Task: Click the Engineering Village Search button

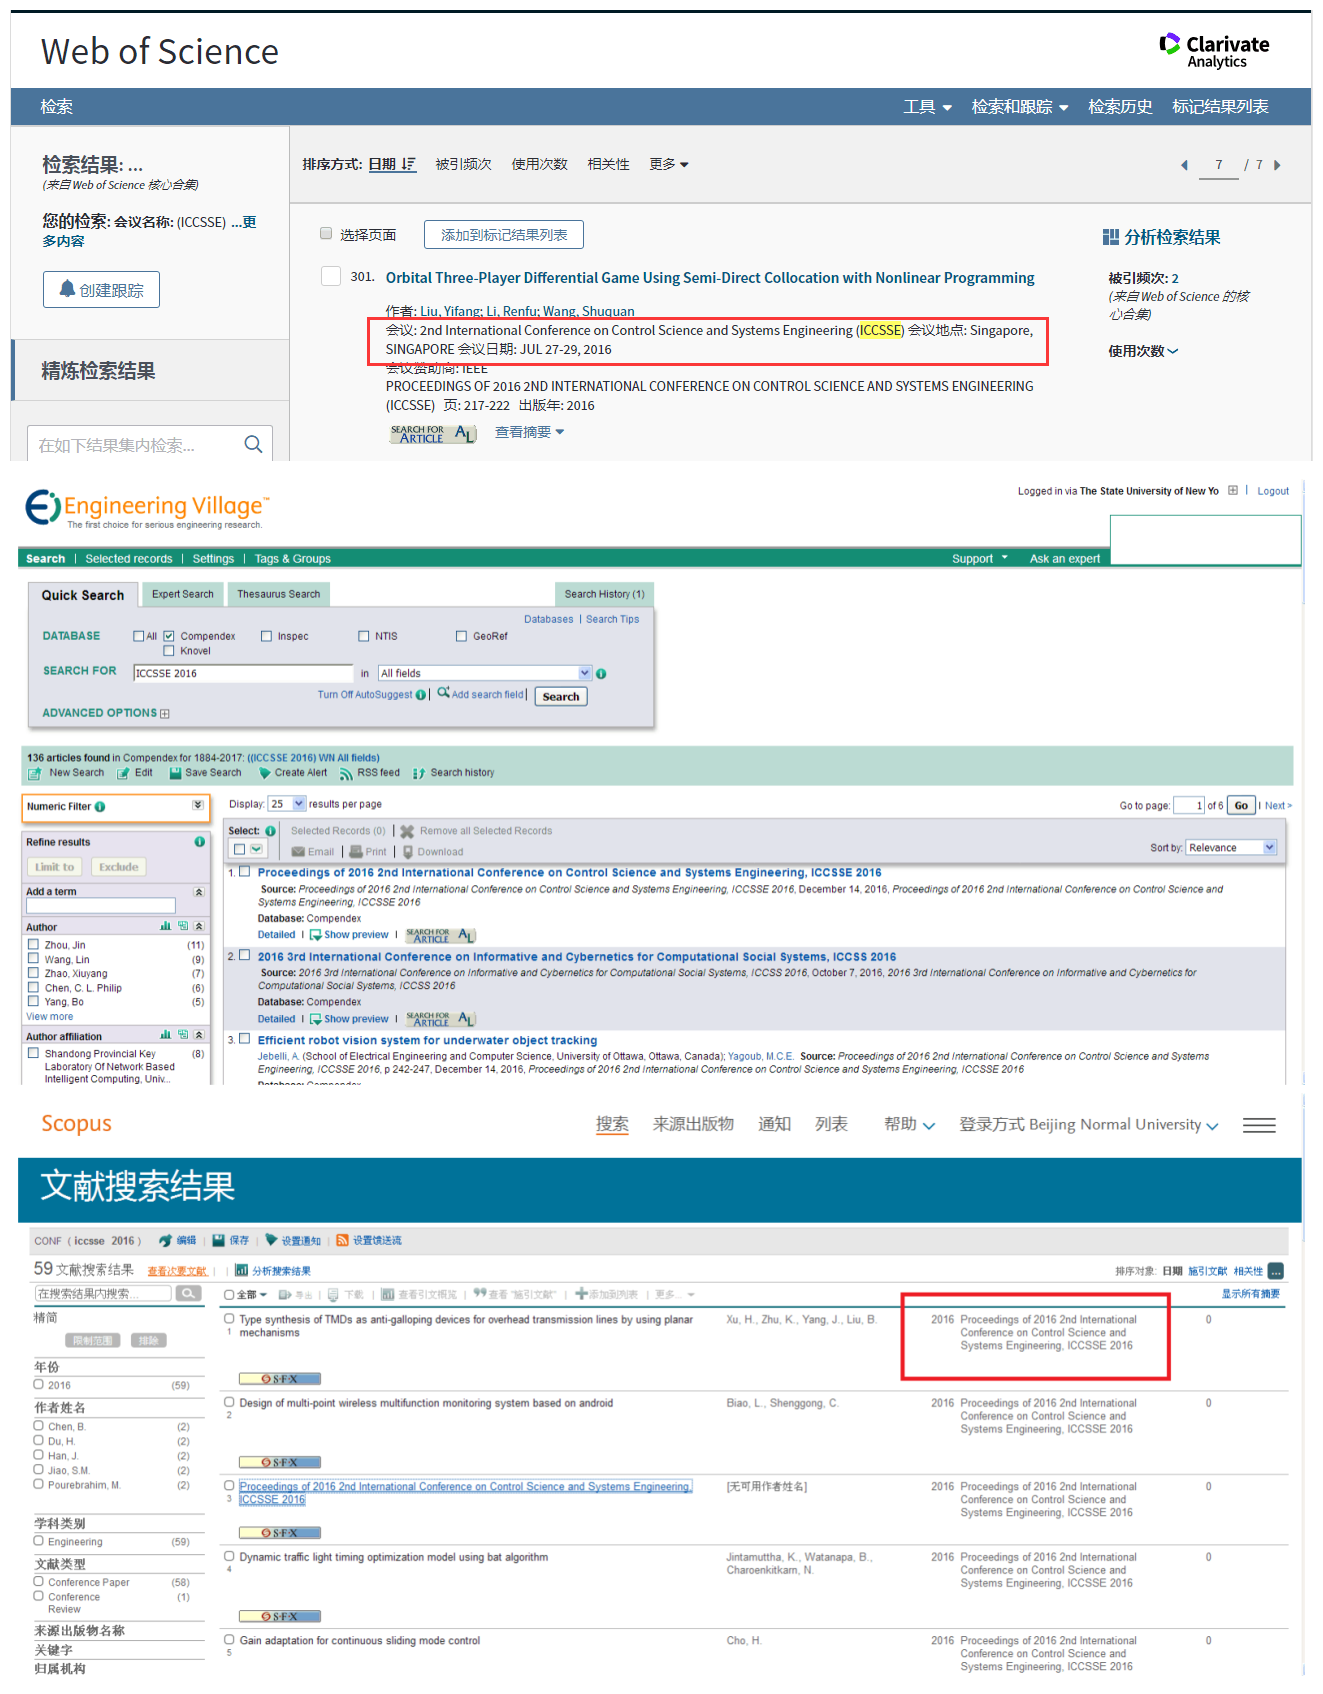Action: (x=561, y=697)
